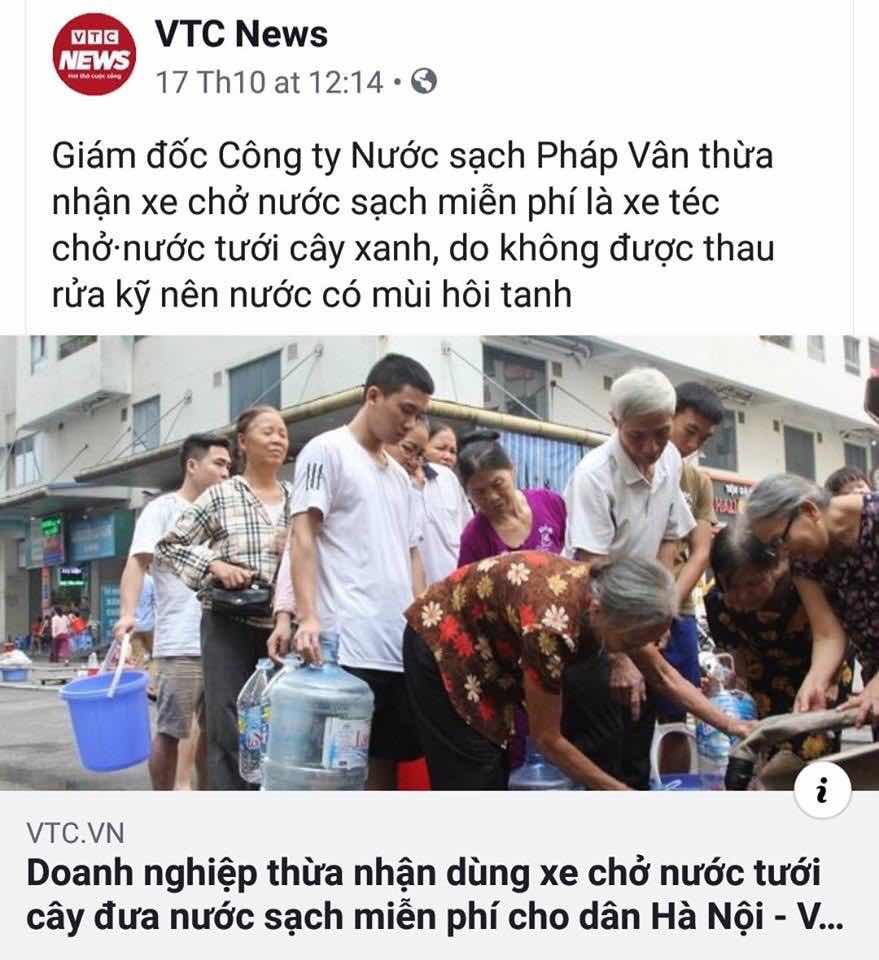Screen dimensions: 879x960
Task: Open the VTC News page name
Action: pyautogui.click(x=241, y=34)
